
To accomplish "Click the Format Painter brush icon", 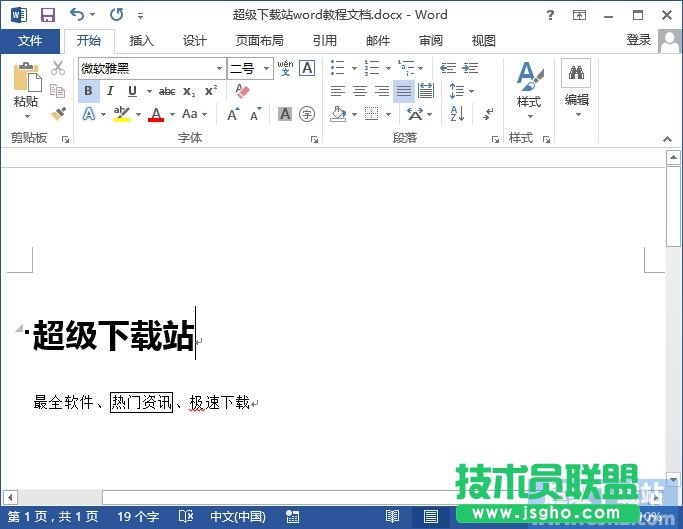I will (58, 114).
